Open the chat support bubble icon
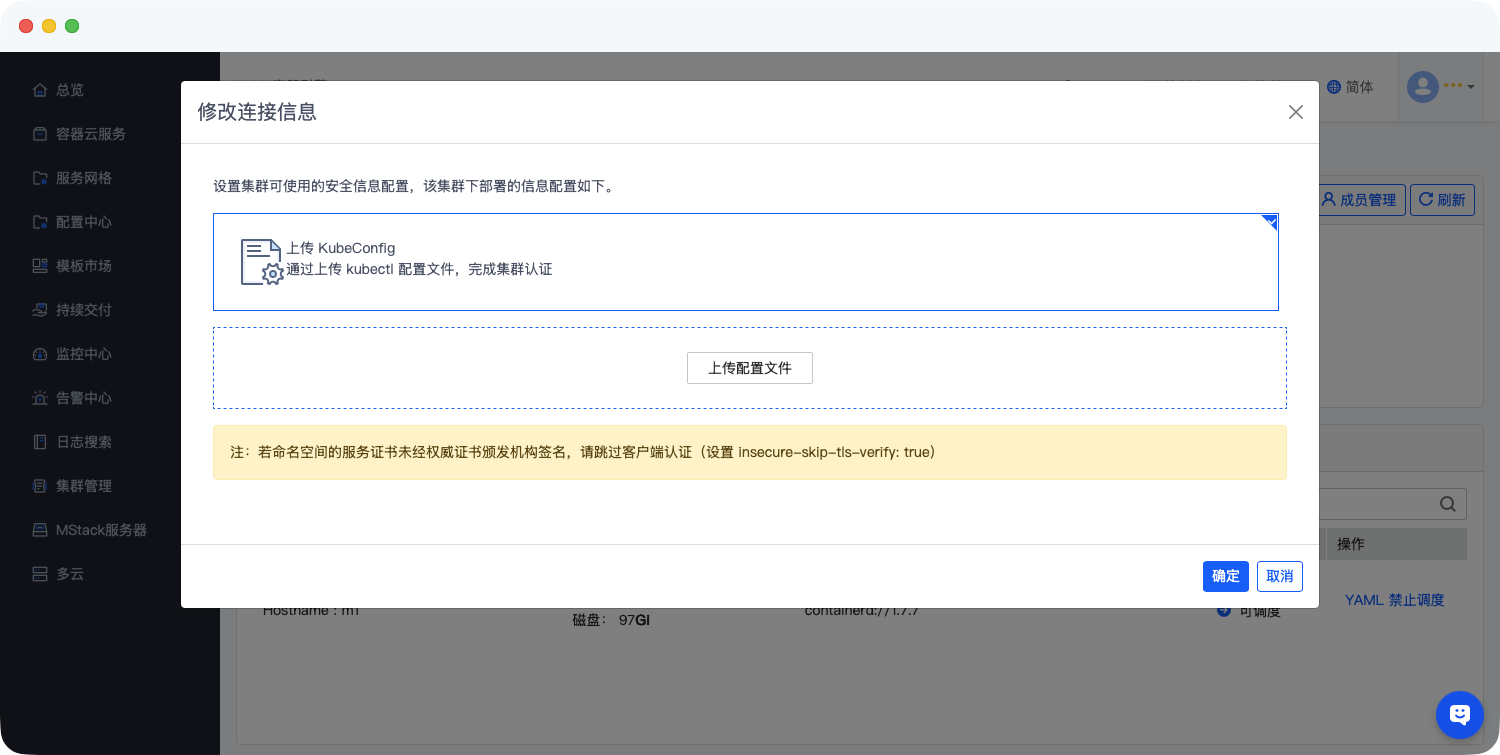Viewport: 1500px width, 755px height. 1459,714
